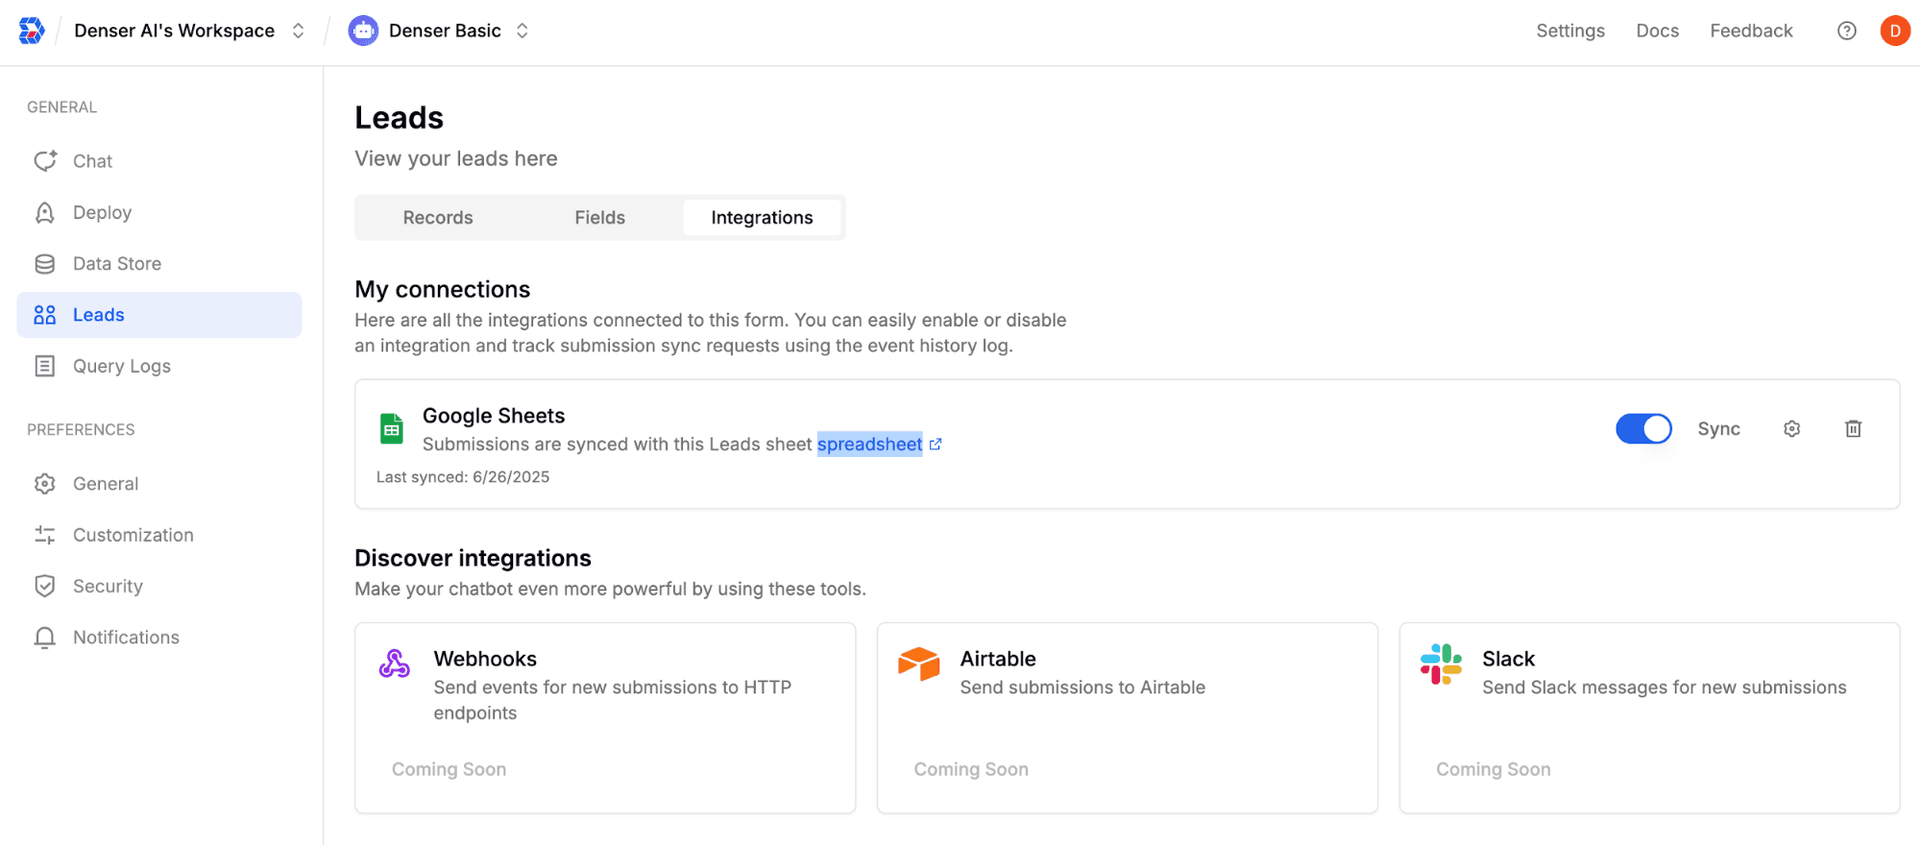This screenshot has width=1920, height=845.
Task: Go to Data Store in the sidebar
Action: pos(116,264)
